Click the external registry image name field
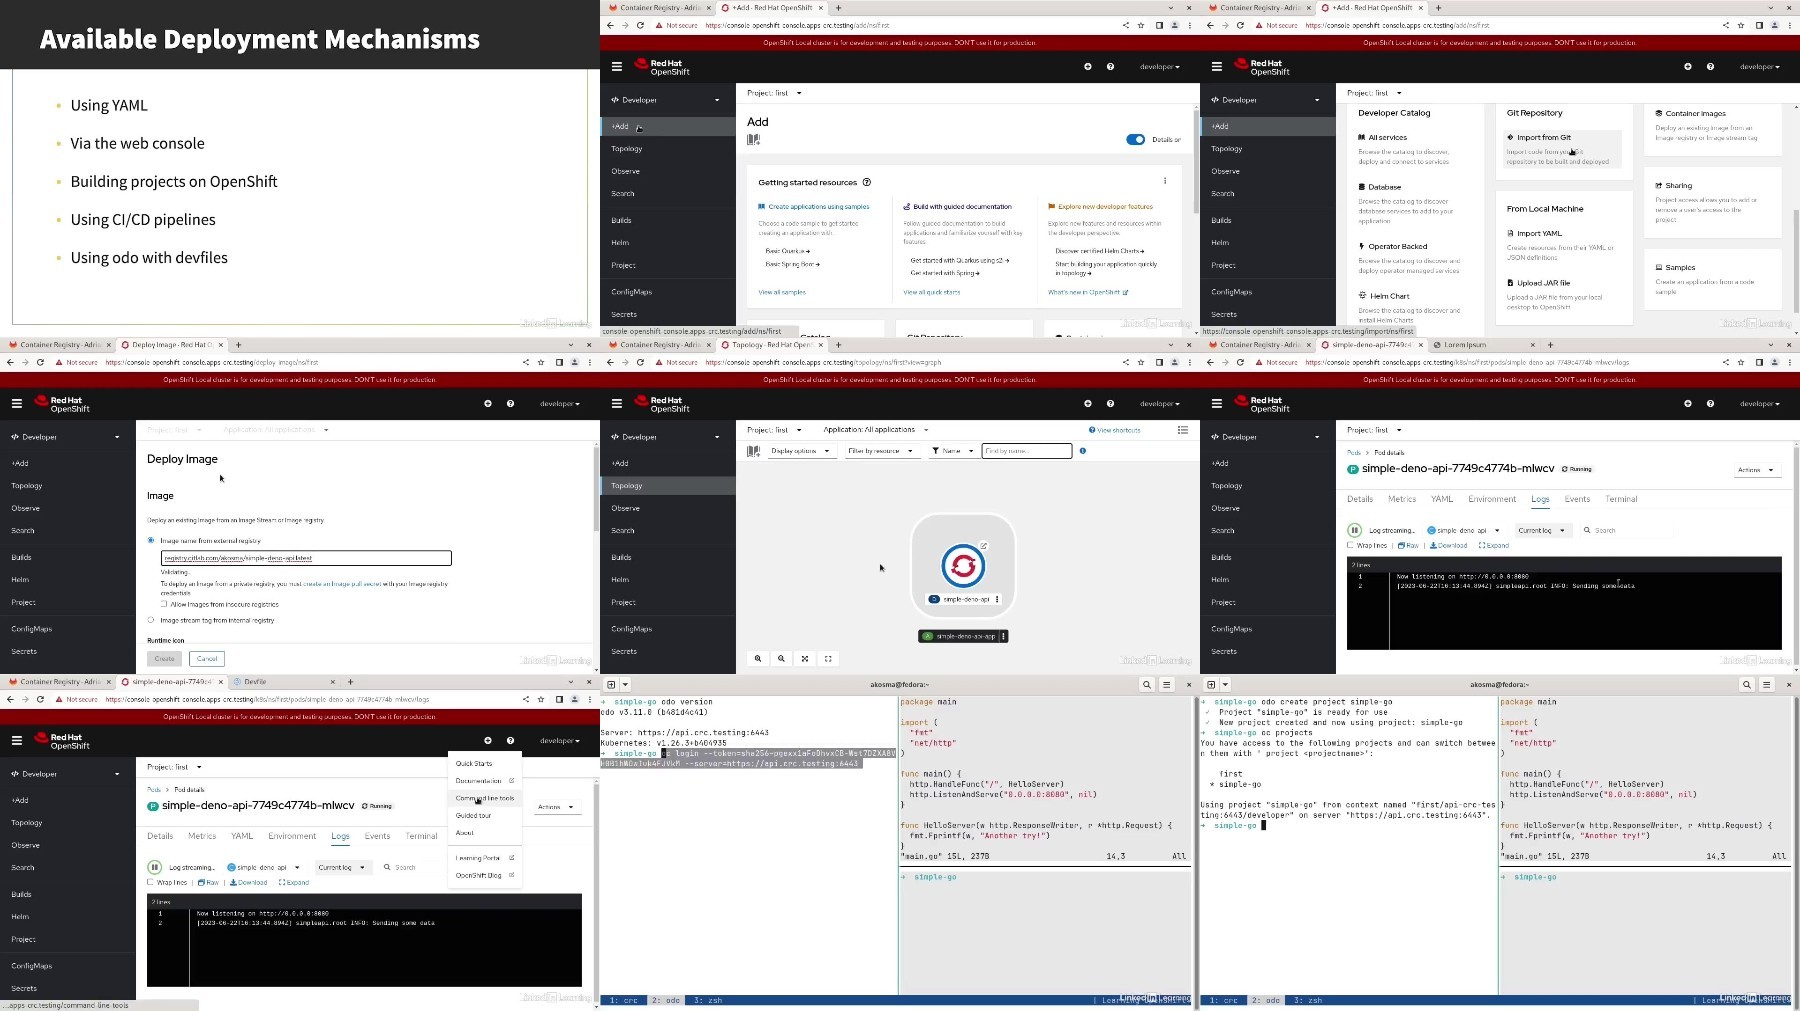This screenshot has height=1011, width=1800. click(x=306, y=558)
